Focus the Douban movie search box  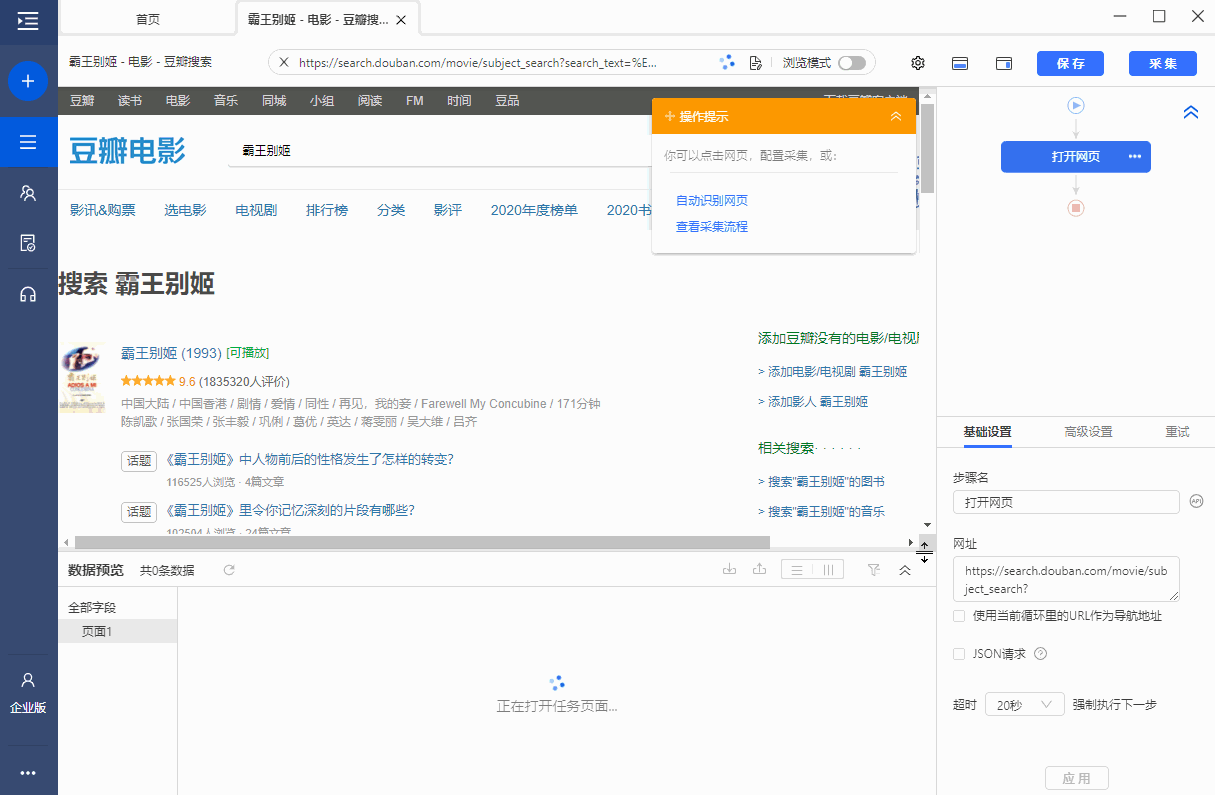(440, 150)
